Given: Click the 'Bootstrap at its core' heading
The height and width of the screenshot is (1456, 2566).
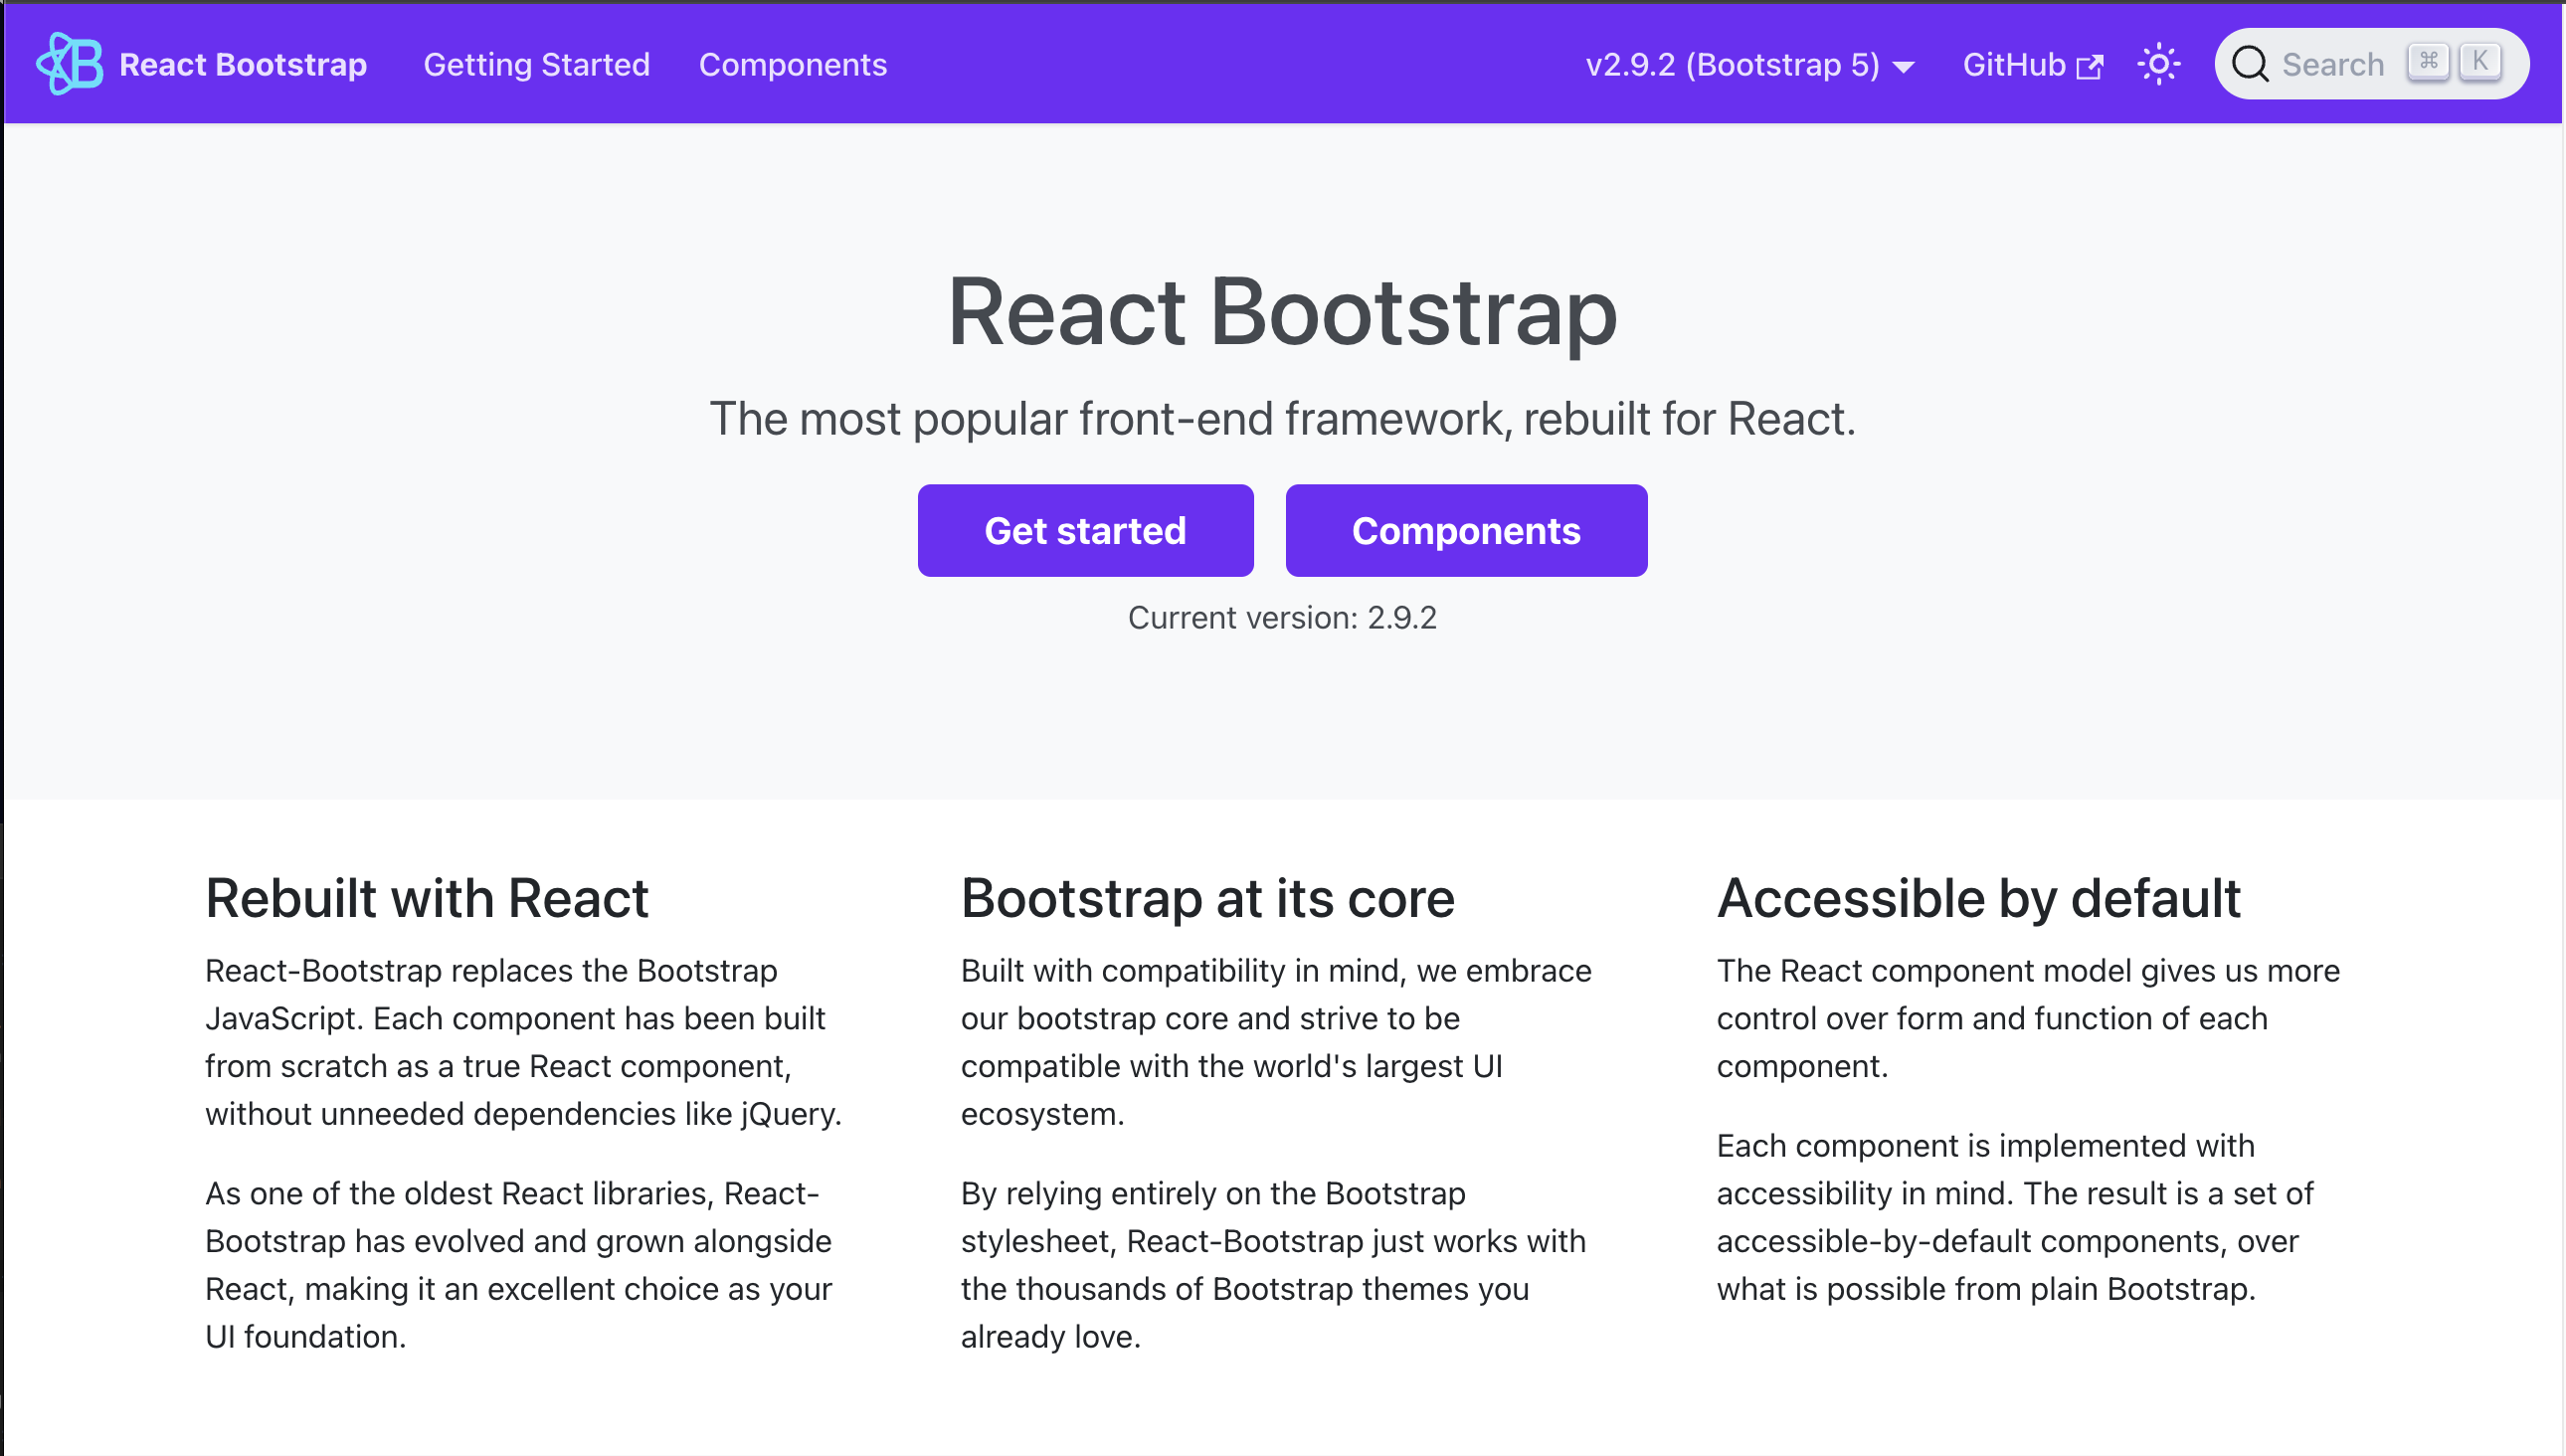Looking at the screenshot, I should point(1207,897).
